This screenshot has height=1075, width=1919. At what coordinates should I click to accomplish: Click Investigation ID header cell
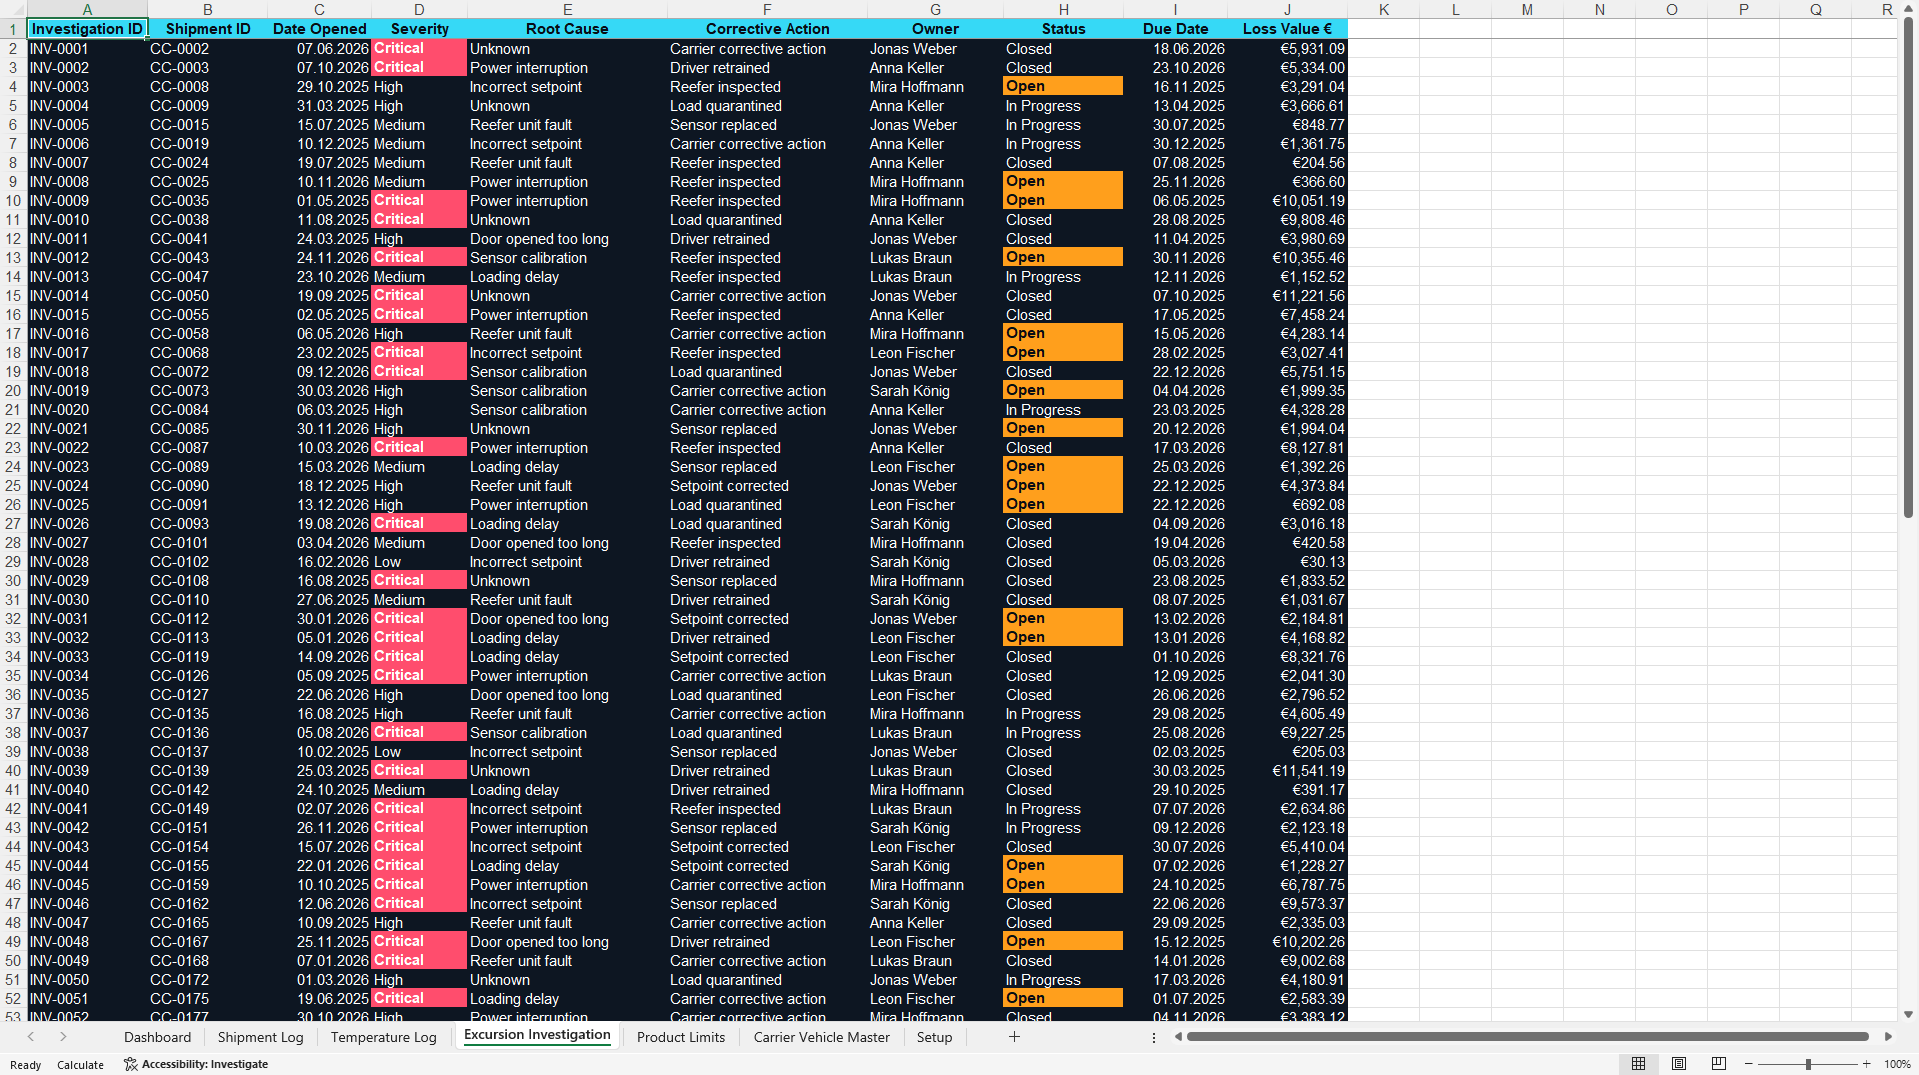(x=87, y=29)
